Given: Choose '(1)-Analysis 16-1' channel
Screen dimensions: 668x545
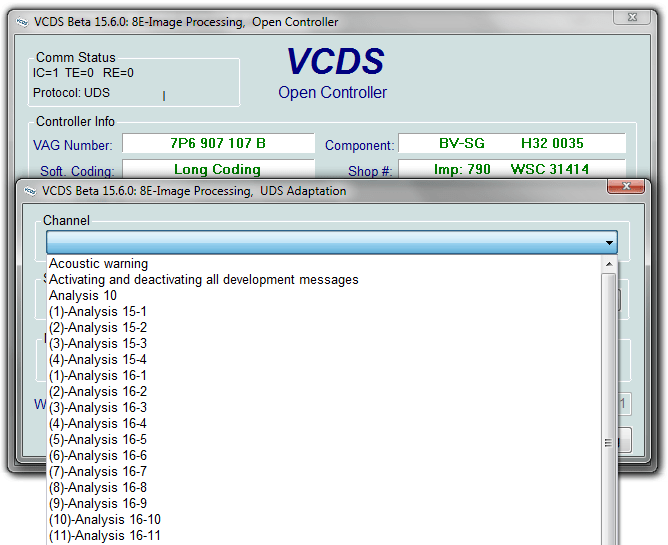Looking at the screenshot, I should point(324,375).
